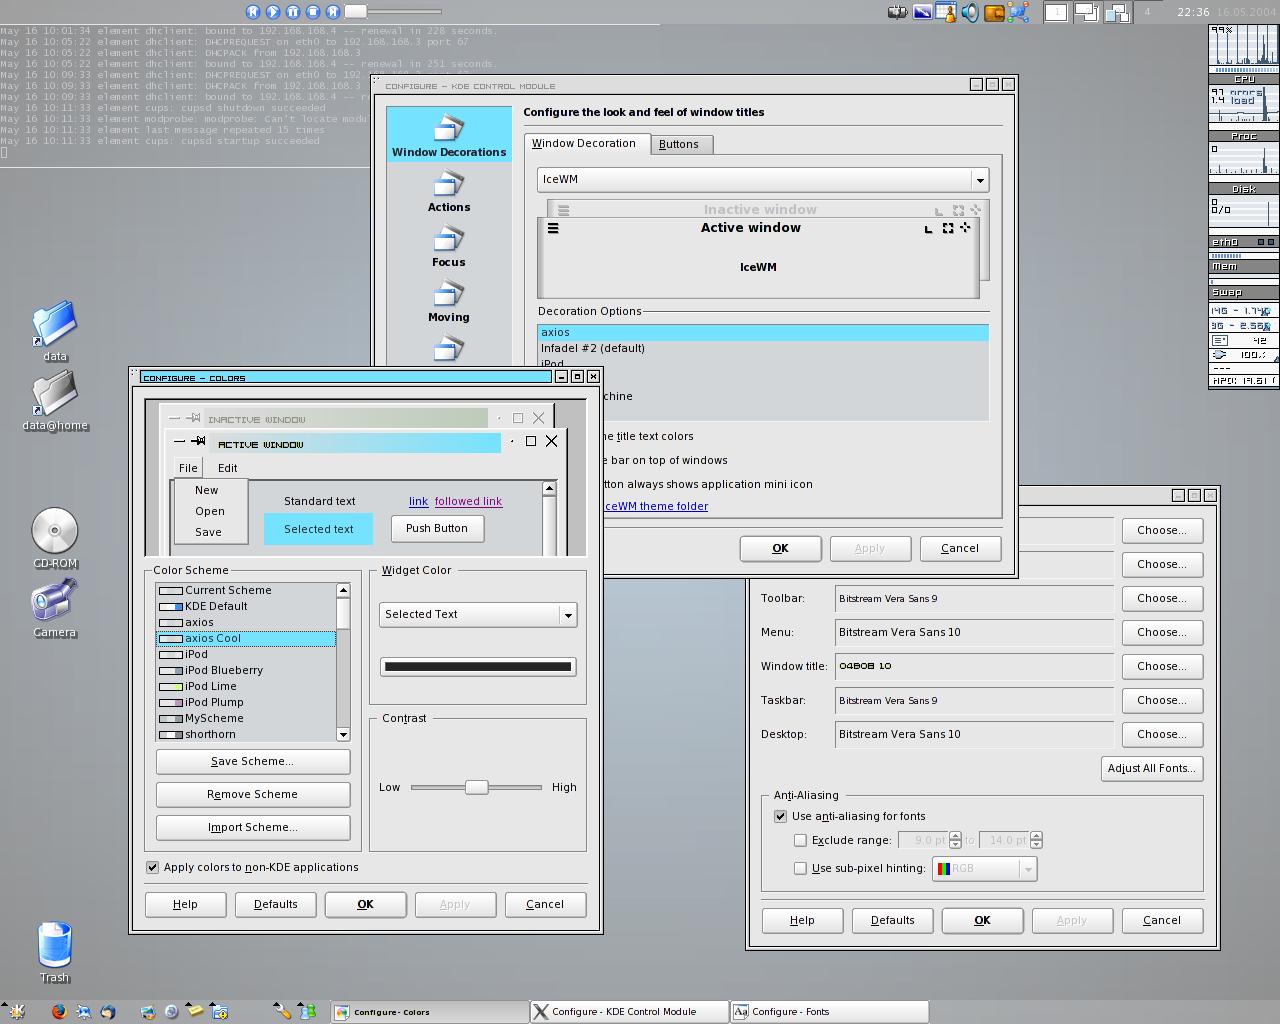
Task: Click OK in Configure Colors dialog
Action: coord(366,904)
